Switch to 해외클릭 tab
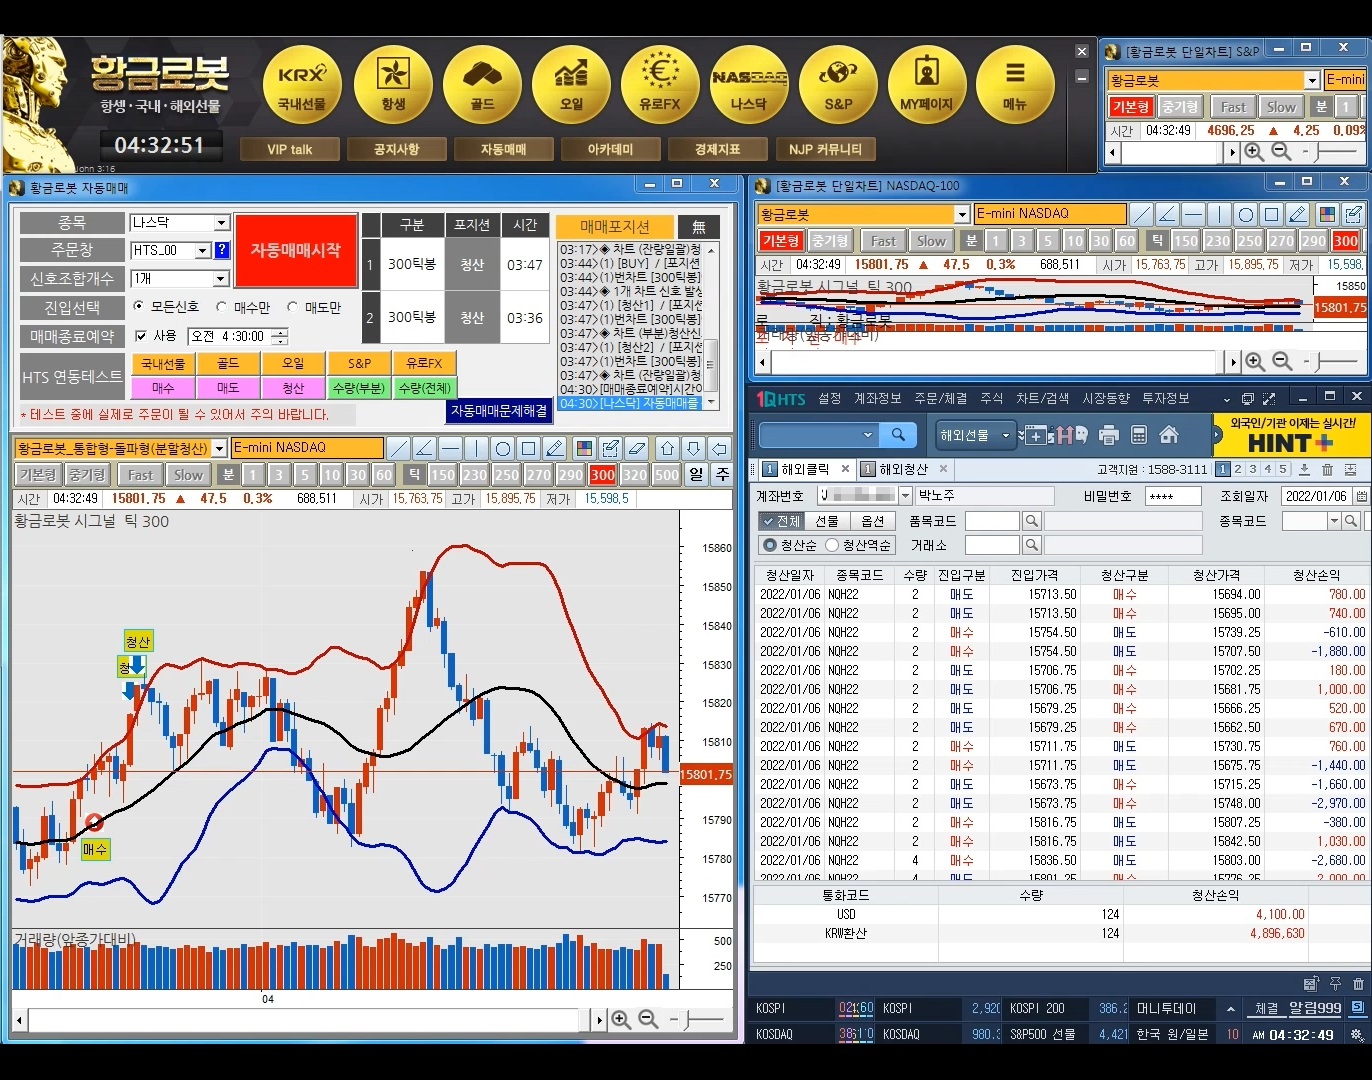Screen dimensions: 1372x1080 pos(806,469)
